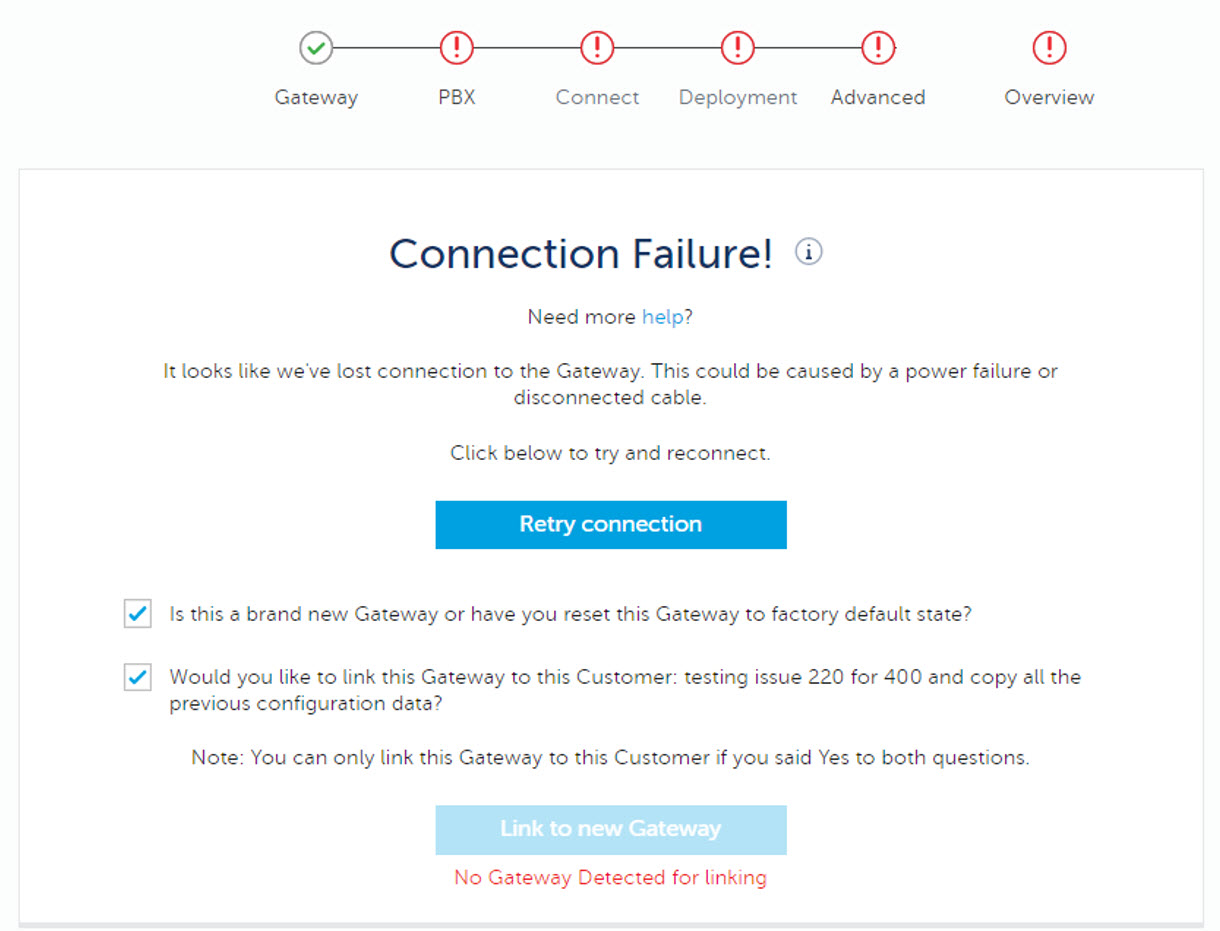
Task: Click the Connection Failure heading
Action: pyautogui.click(x=580, y=254)
